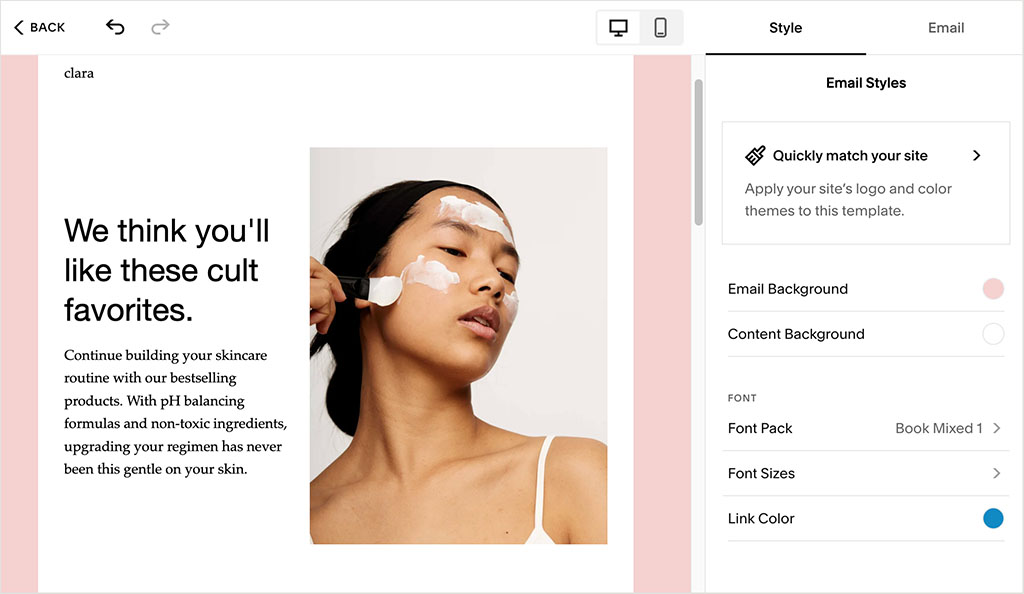Undo the last change

115,27
